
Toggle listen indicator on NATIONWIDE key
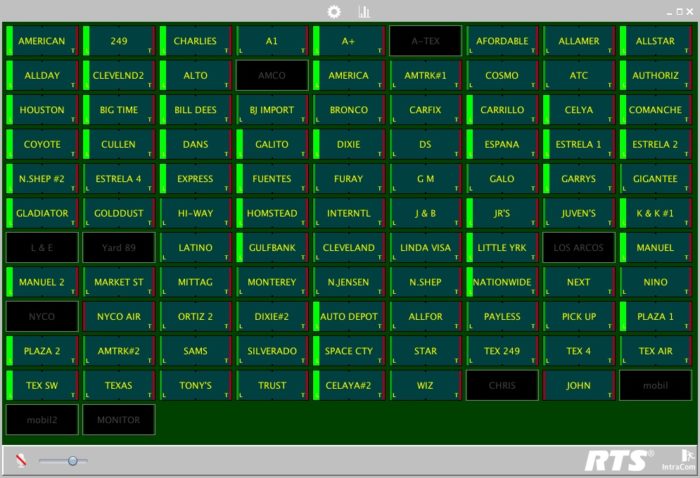click(x=470, y=282)
